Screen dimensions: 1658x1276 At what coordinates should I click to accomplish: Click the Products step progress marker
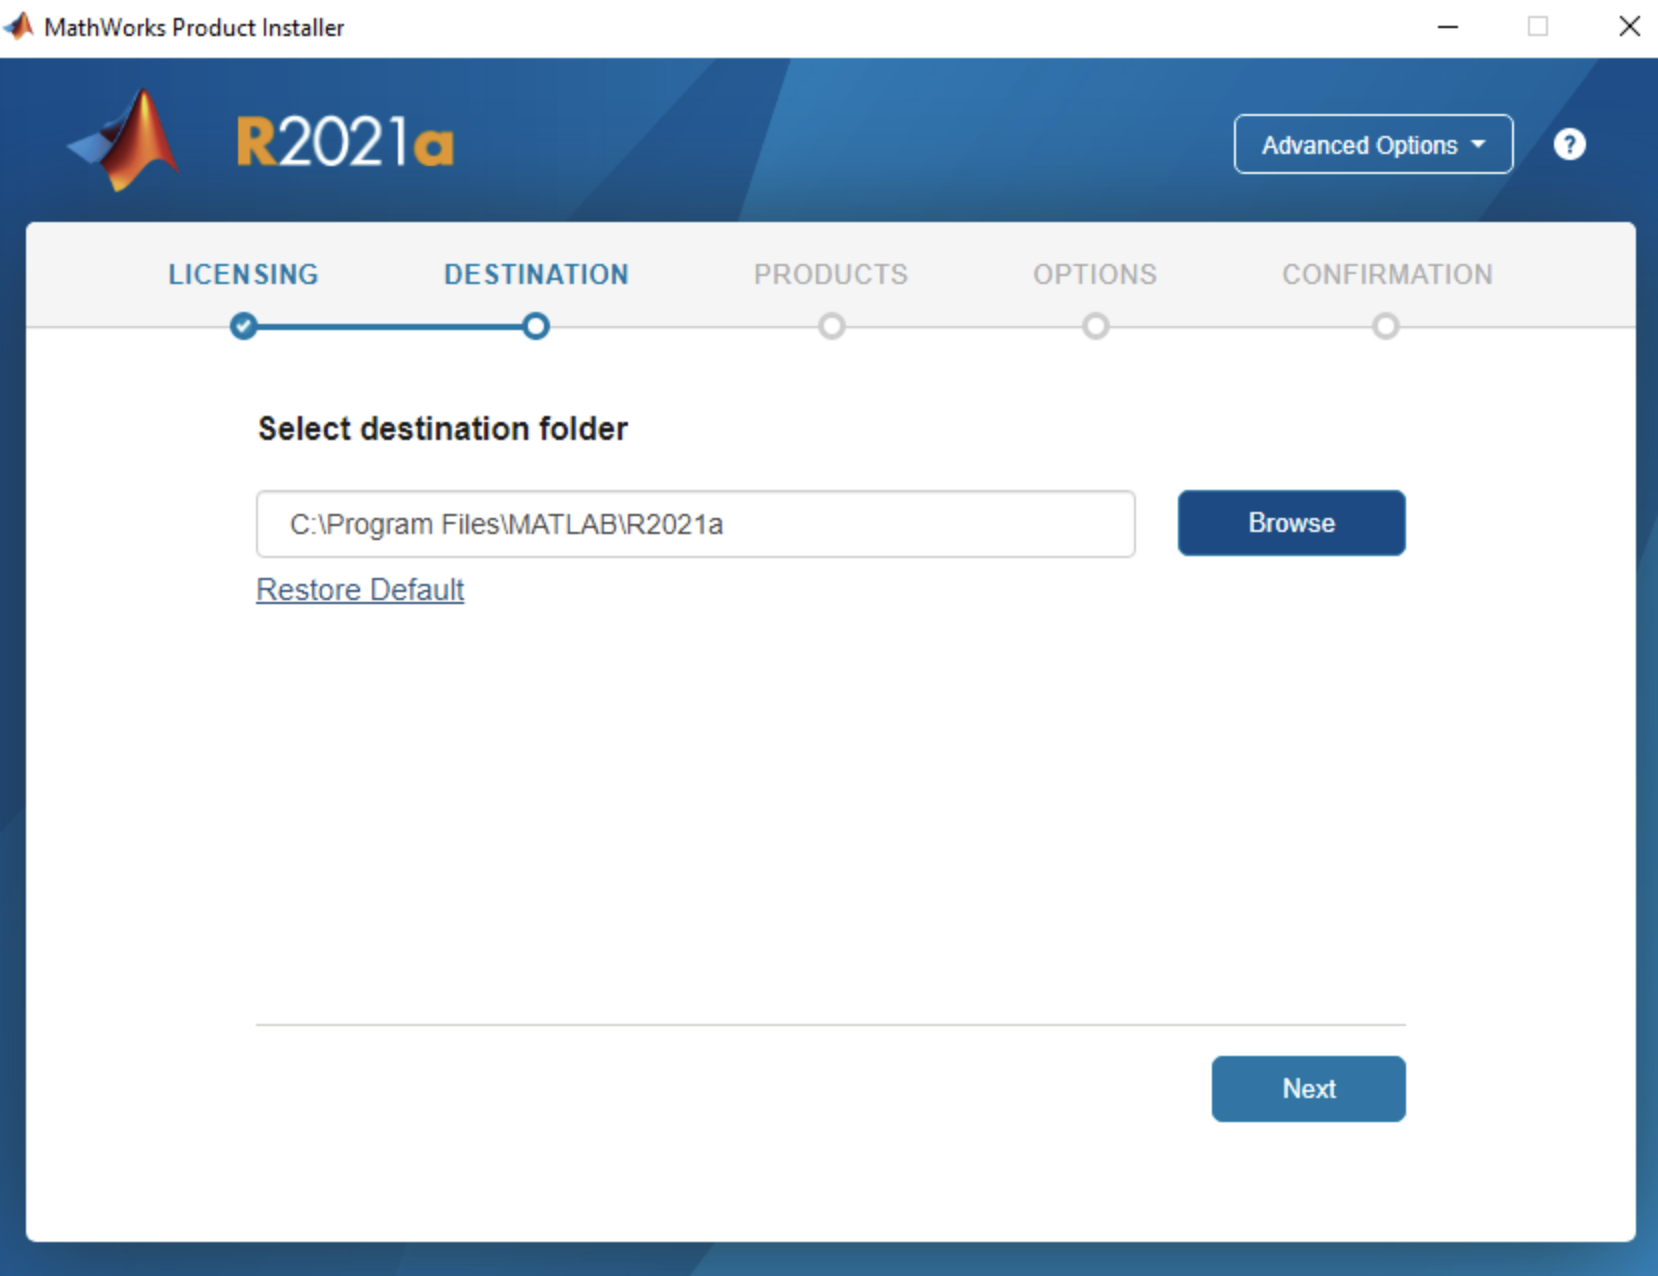(x=831, y=326)
